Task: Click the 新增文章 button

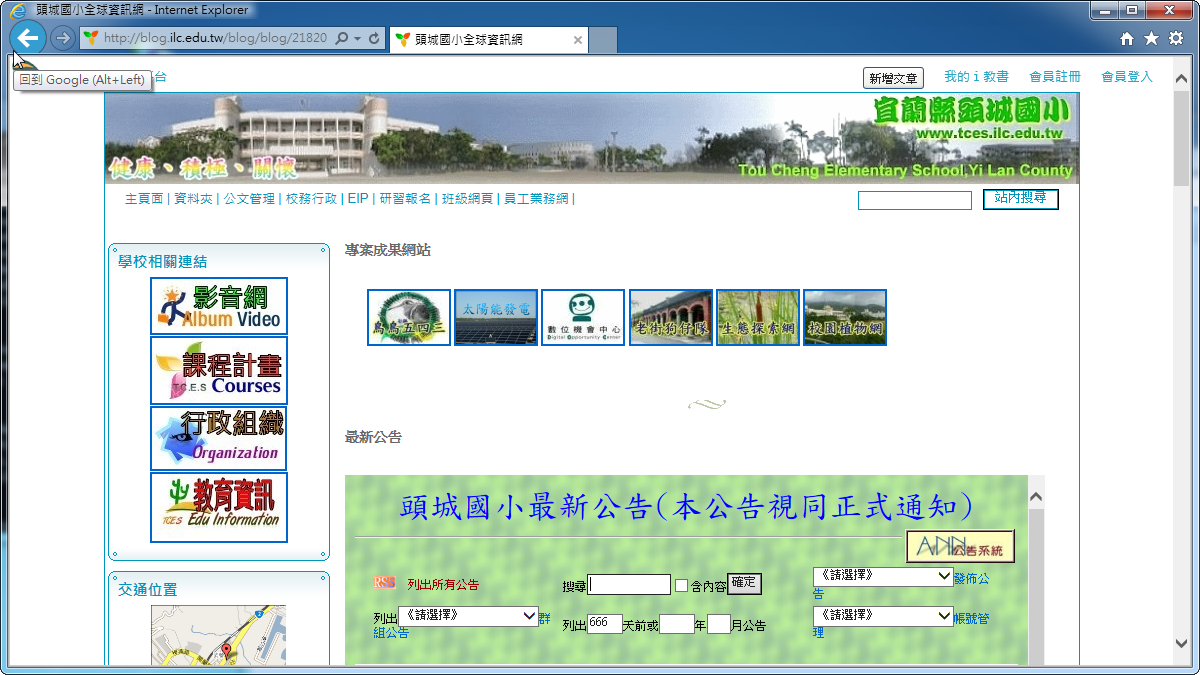Action: (892, 78)
